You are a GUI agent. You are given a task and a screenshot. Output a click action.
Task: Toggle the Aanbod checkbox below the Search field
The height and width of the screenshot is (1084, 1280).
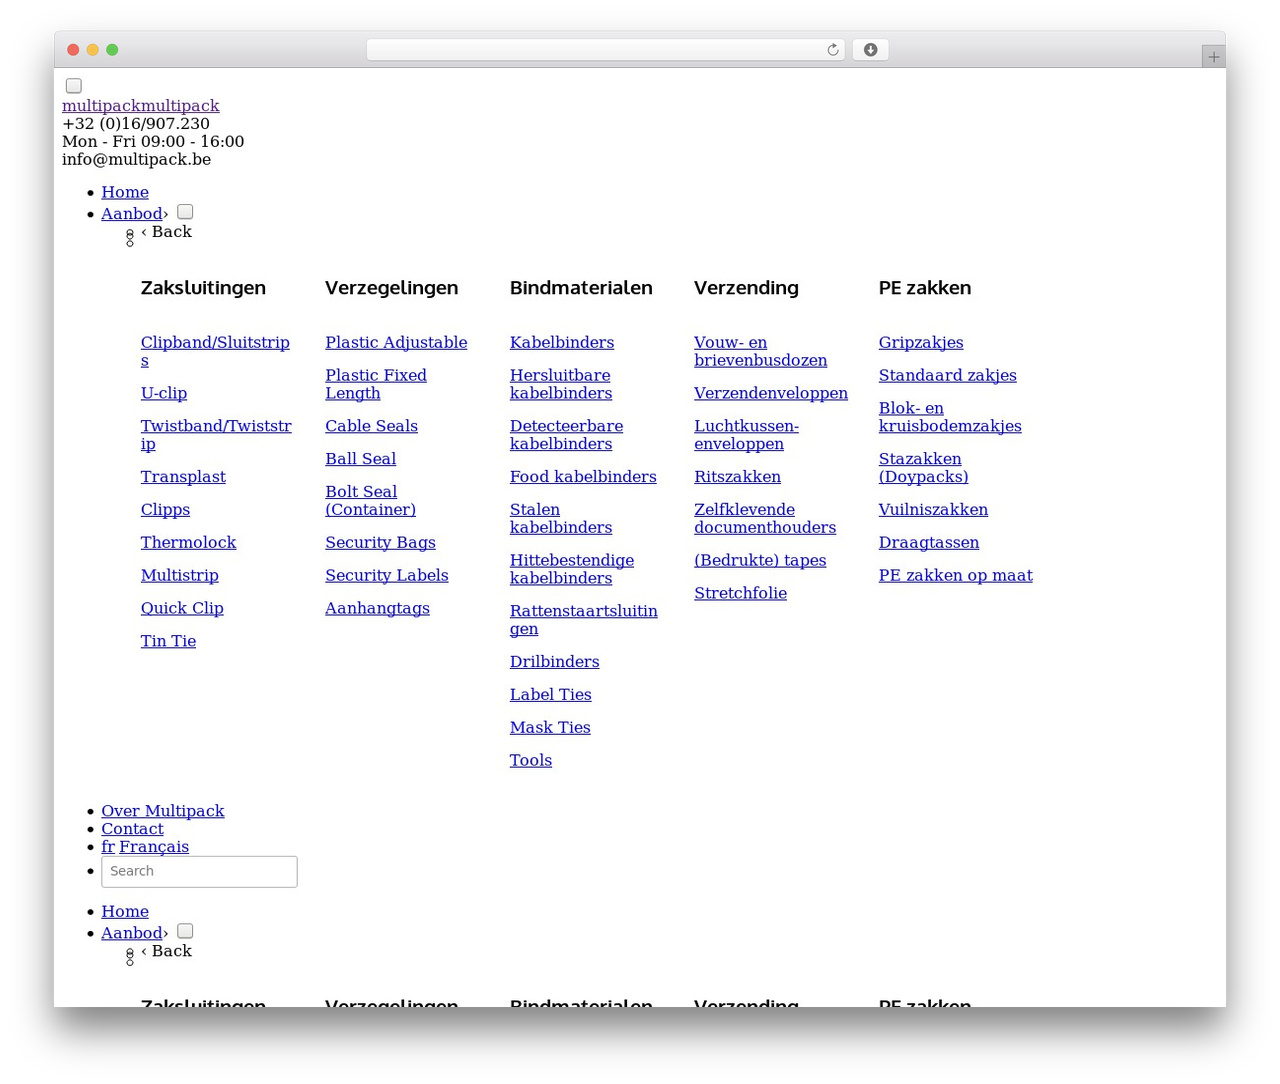click(x=185, y=931)
